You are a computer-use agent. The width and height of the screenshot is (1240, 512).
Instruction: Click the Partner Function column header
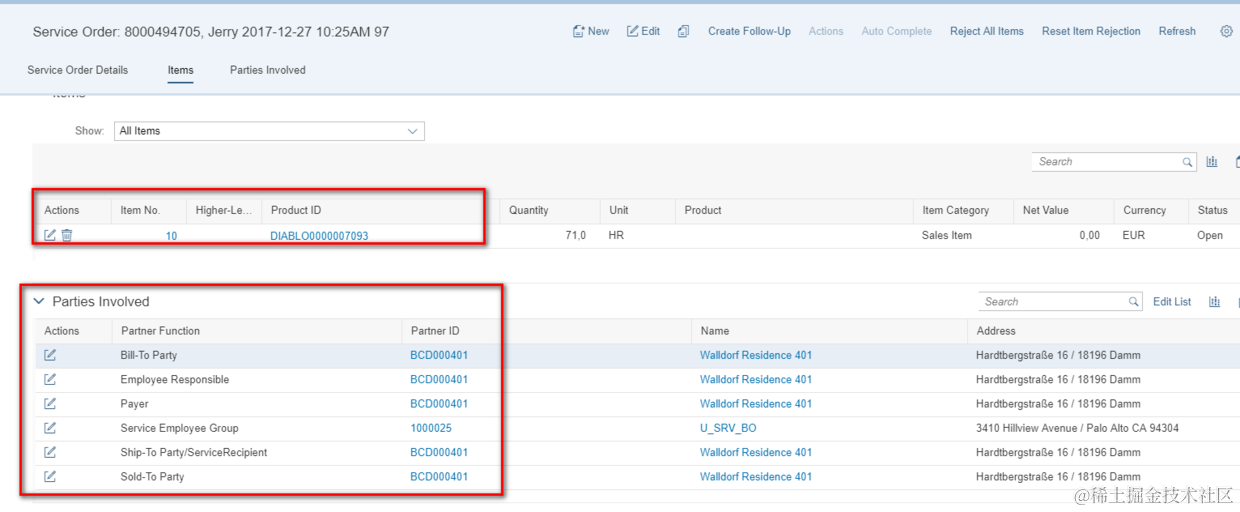tap(160, 331)
